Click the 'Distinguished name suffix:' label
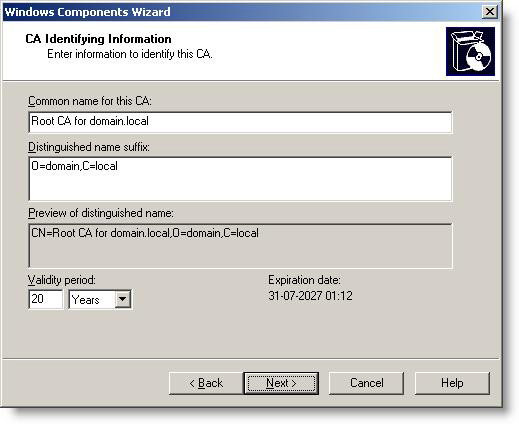Image resolution: width=519 pixels, height=424 pixels. pyautogui.click(x=89, y=147)
